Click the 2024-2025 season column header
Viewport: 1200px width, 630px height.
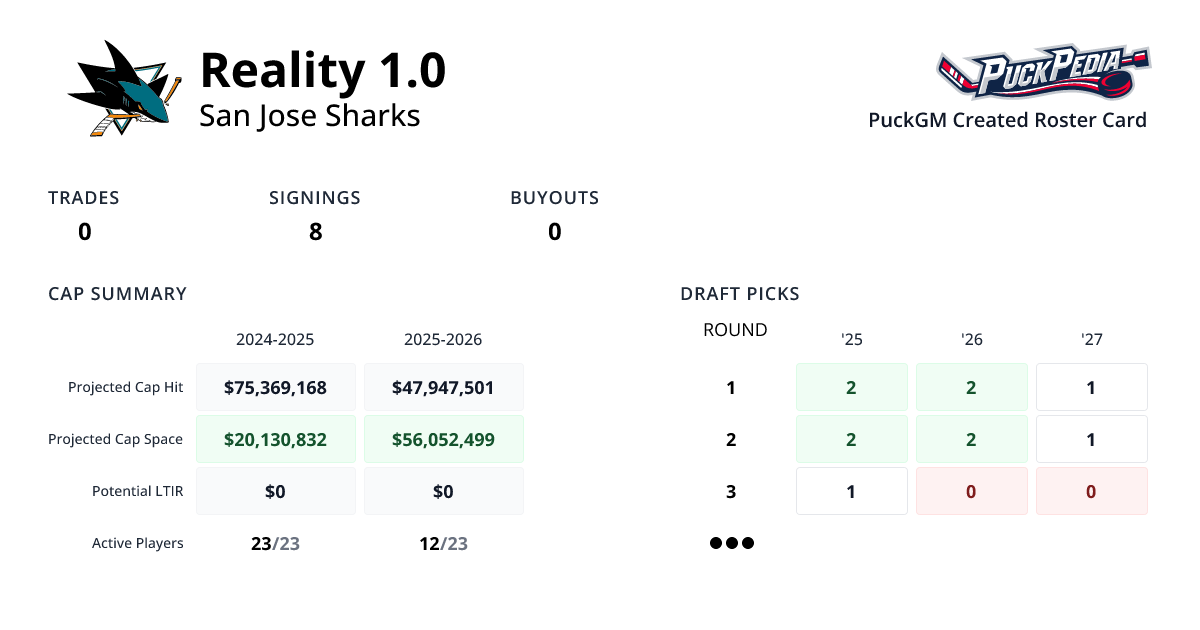click(275, 340)
